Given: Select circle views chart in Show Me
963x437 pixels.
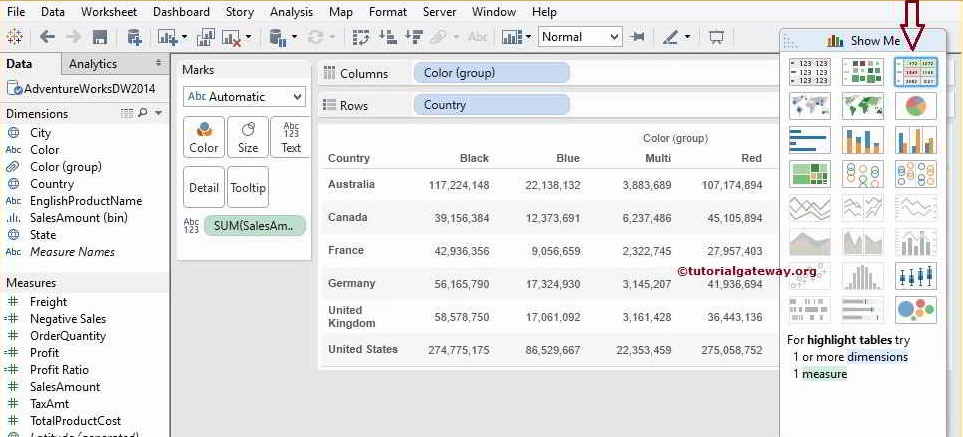Looking at the screenshot, I should 863,174.
